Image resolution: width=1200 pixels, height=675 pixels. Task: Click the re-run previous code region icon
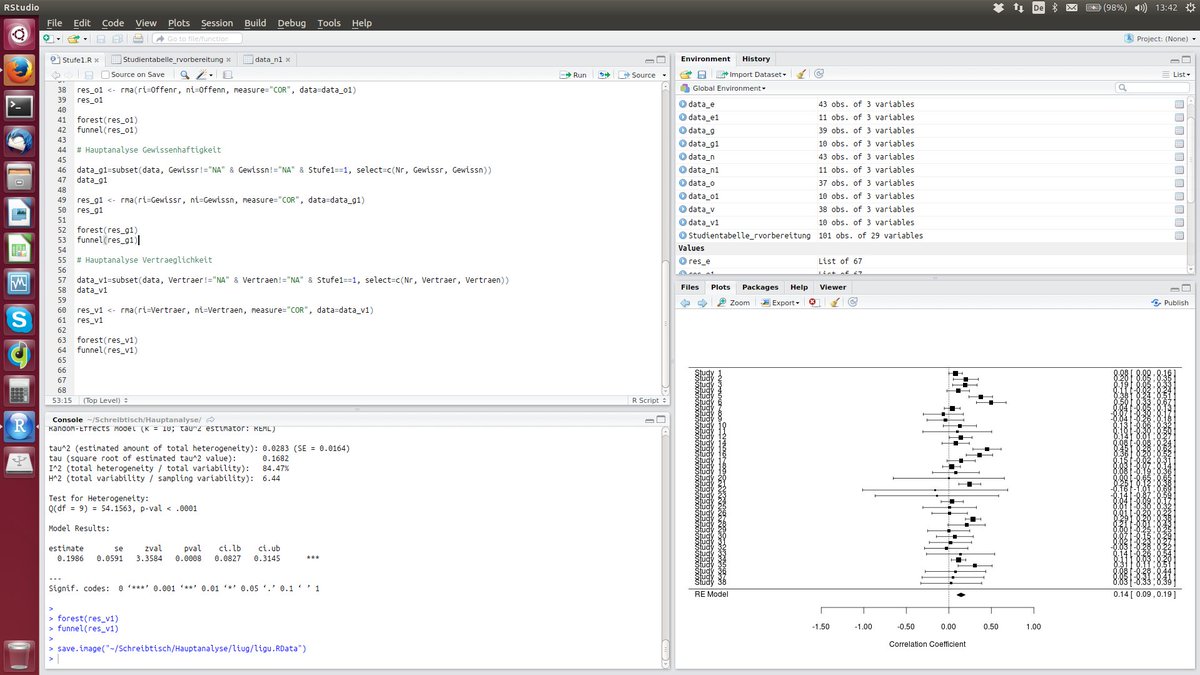click(603, 75)
